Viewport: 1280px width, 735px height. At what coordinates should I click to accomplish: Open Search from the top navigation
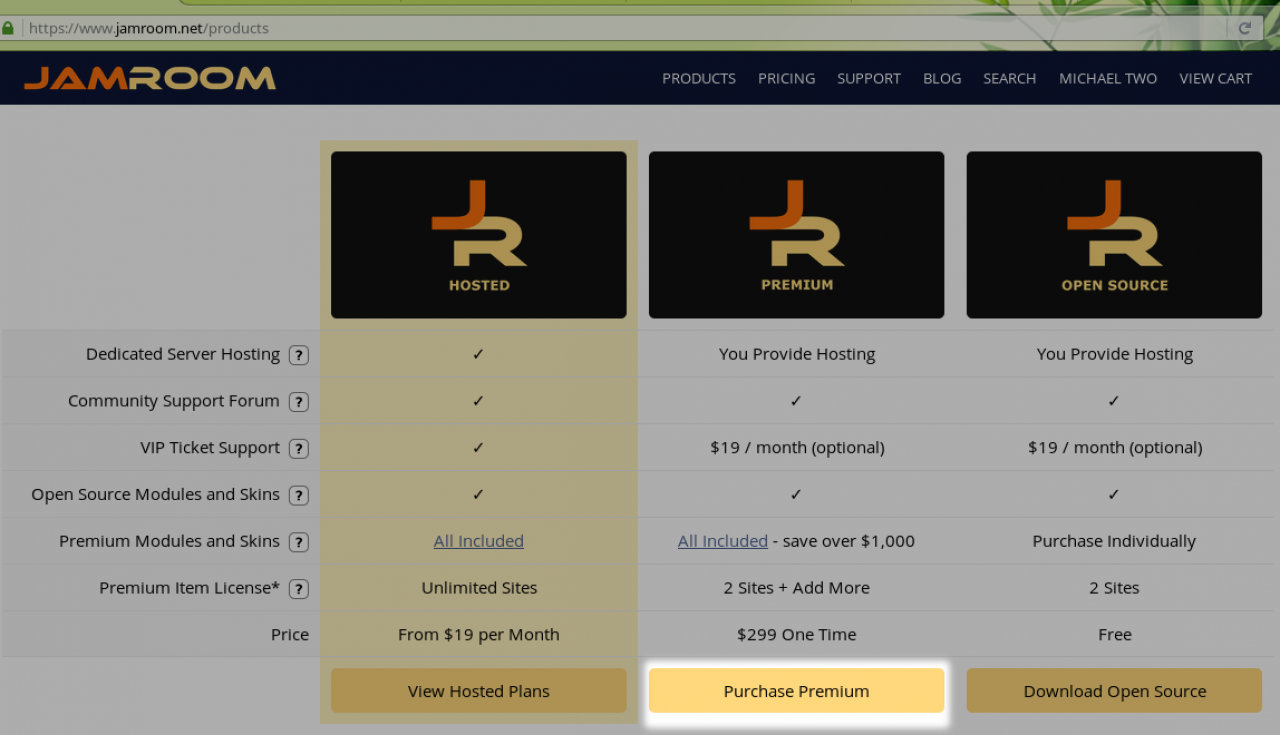[1009, 78]
